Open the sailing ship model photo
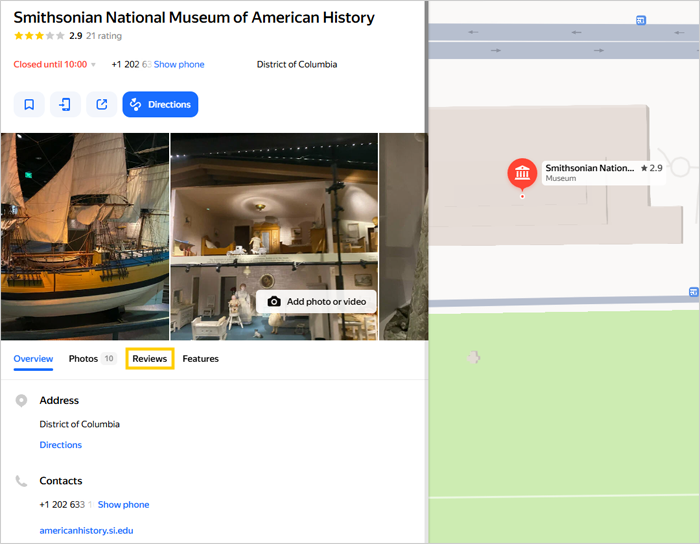Screen dimensions: 700x544 [85, 237]
